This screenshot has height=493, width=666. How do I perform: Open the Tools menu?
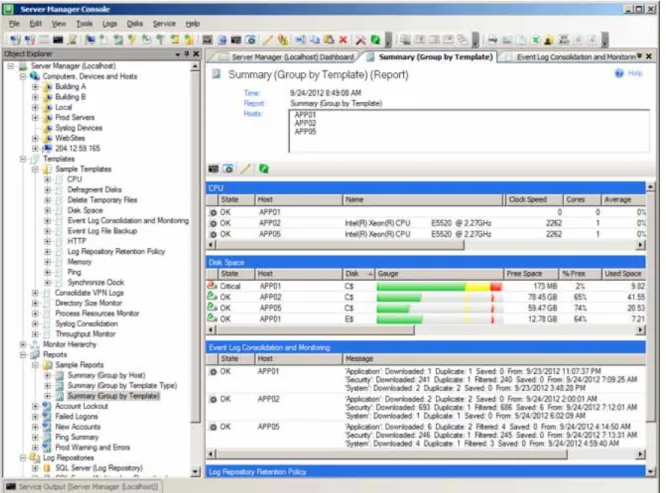point(84,24)
